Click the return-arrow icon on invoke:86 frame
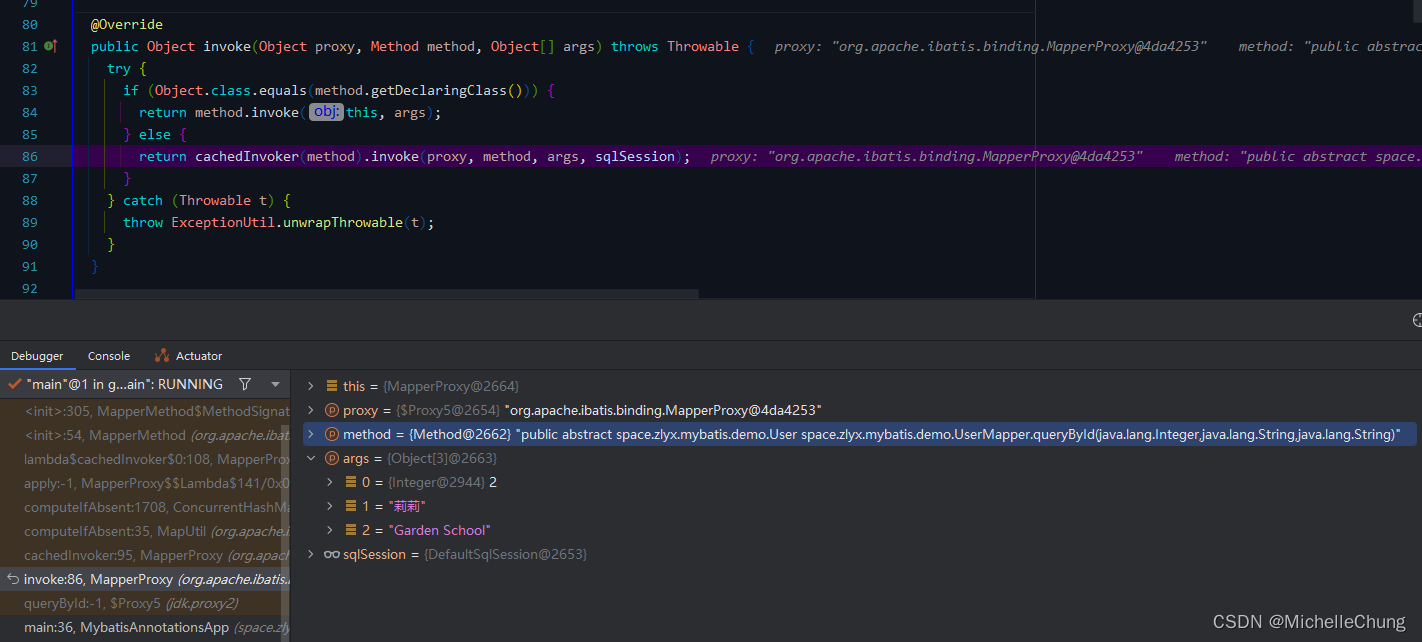The height and width of the screenshot is (642, 1422). coord(13,579)
